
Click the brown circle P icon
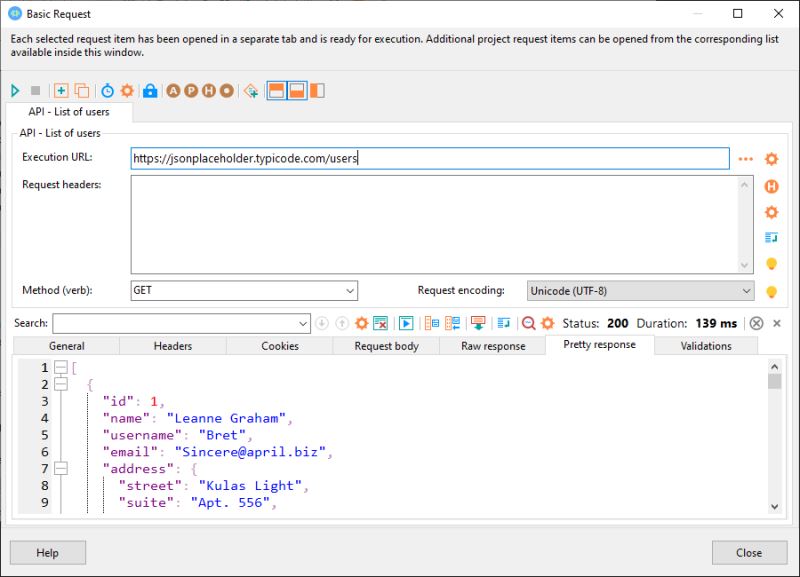(191, 91)
